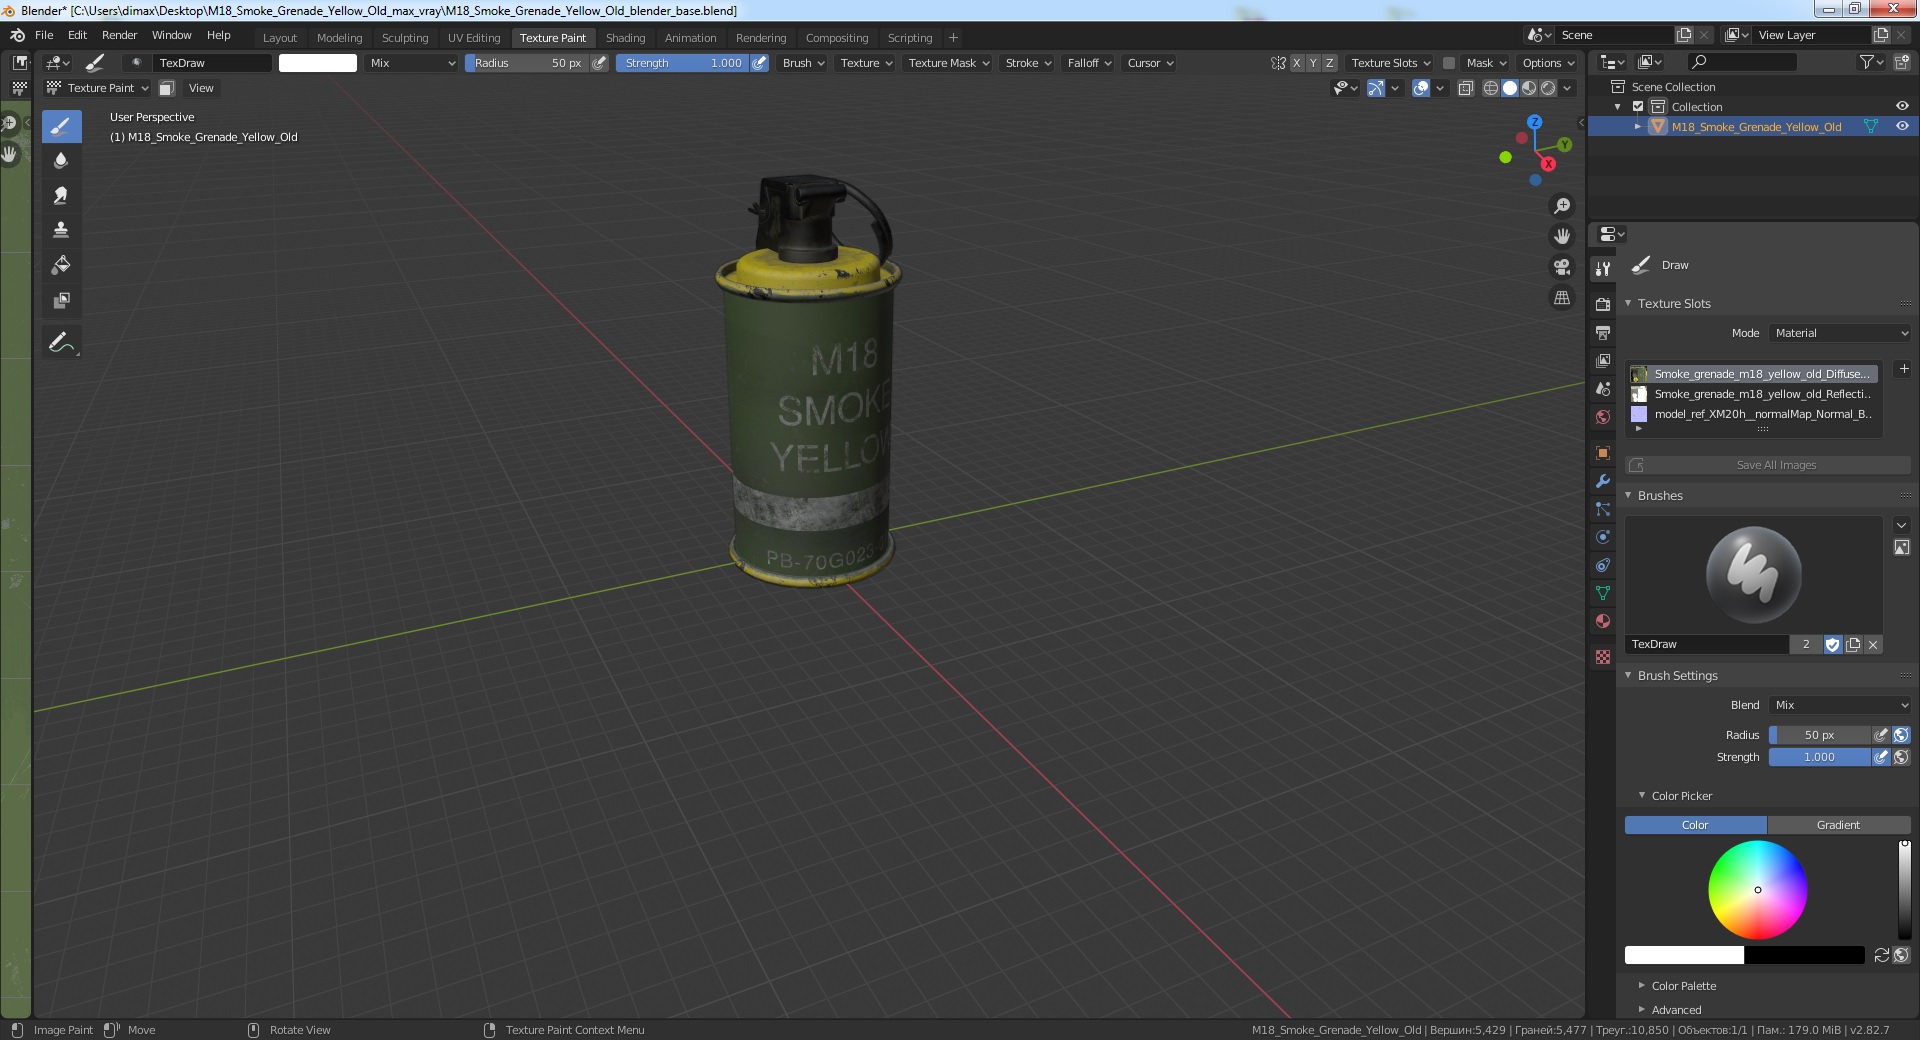The width and height of the screenshot is (1920, 1040).
Task: Toggle X-ray view
Action: pos(1465,88)
